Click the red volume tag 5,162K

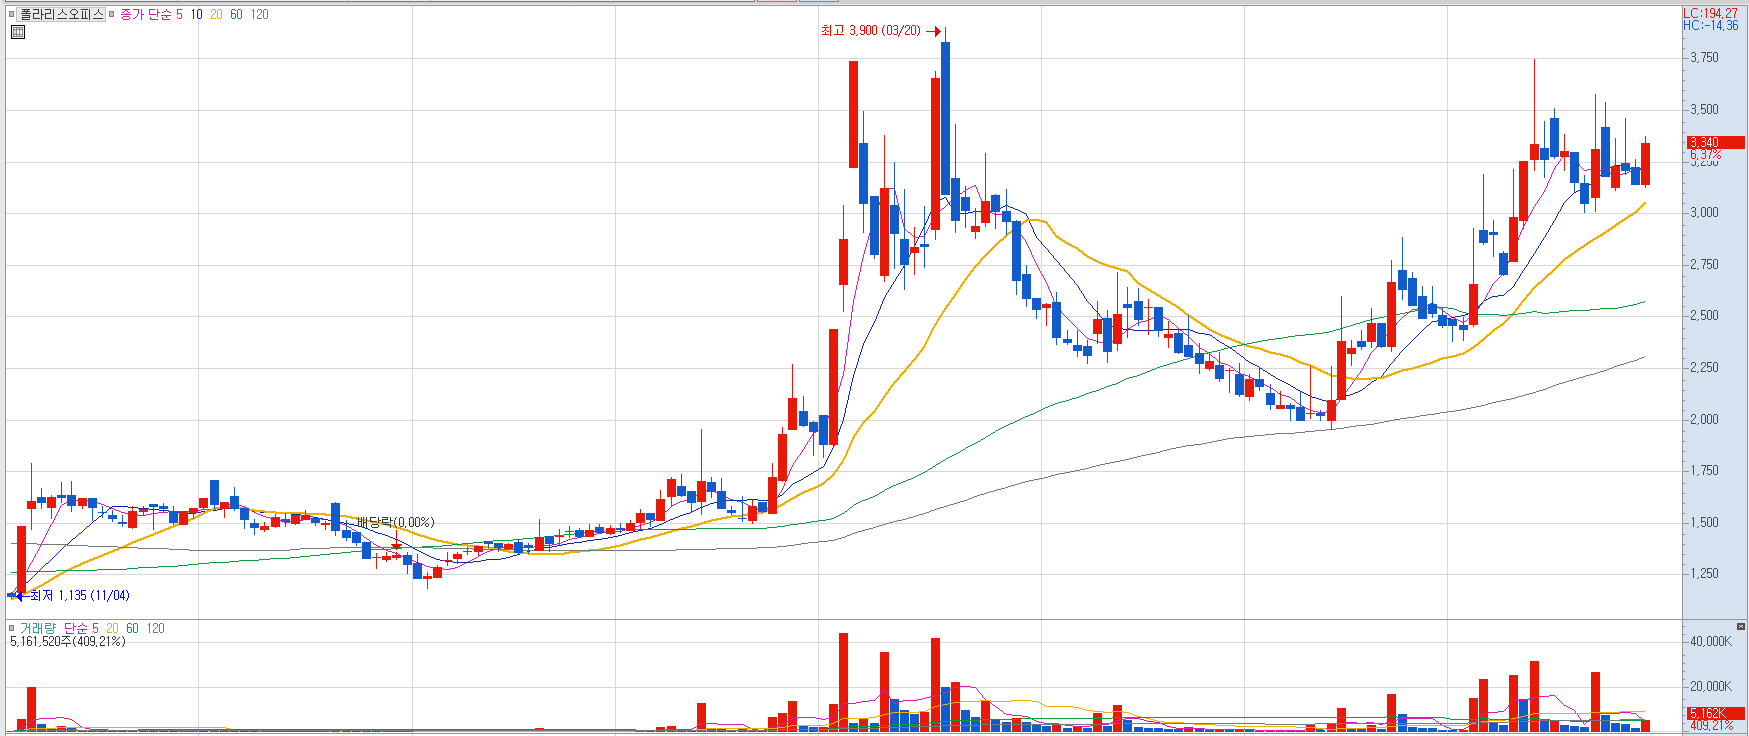[1716, 713]
